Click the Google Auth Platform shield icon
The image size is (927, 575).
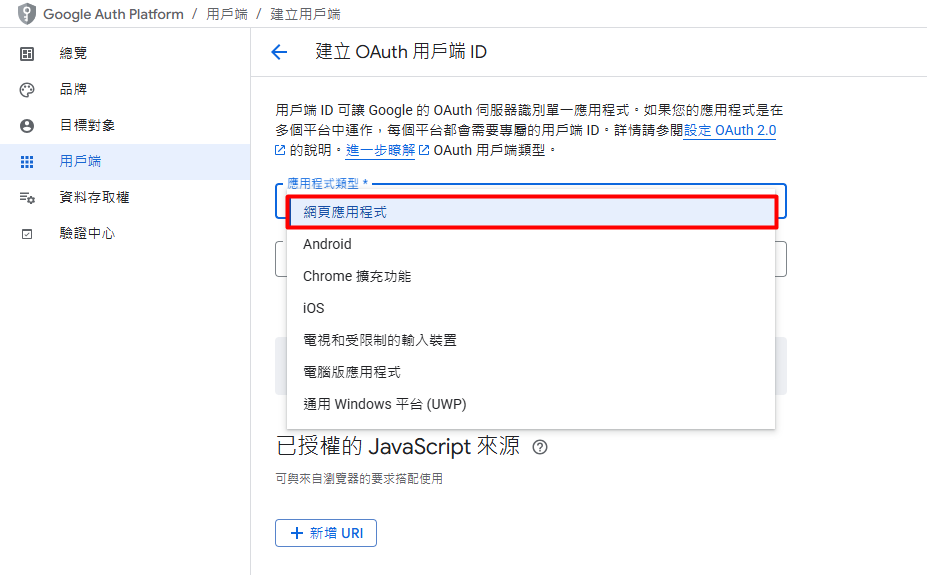tap(26, 14)
